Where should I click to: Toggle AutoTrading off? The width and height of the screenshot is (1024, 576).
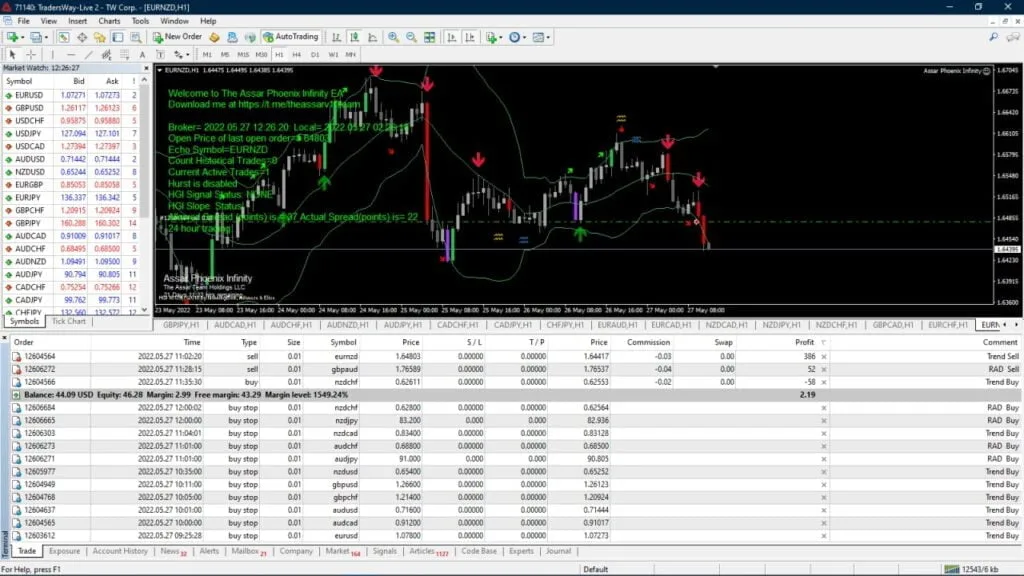288,37
